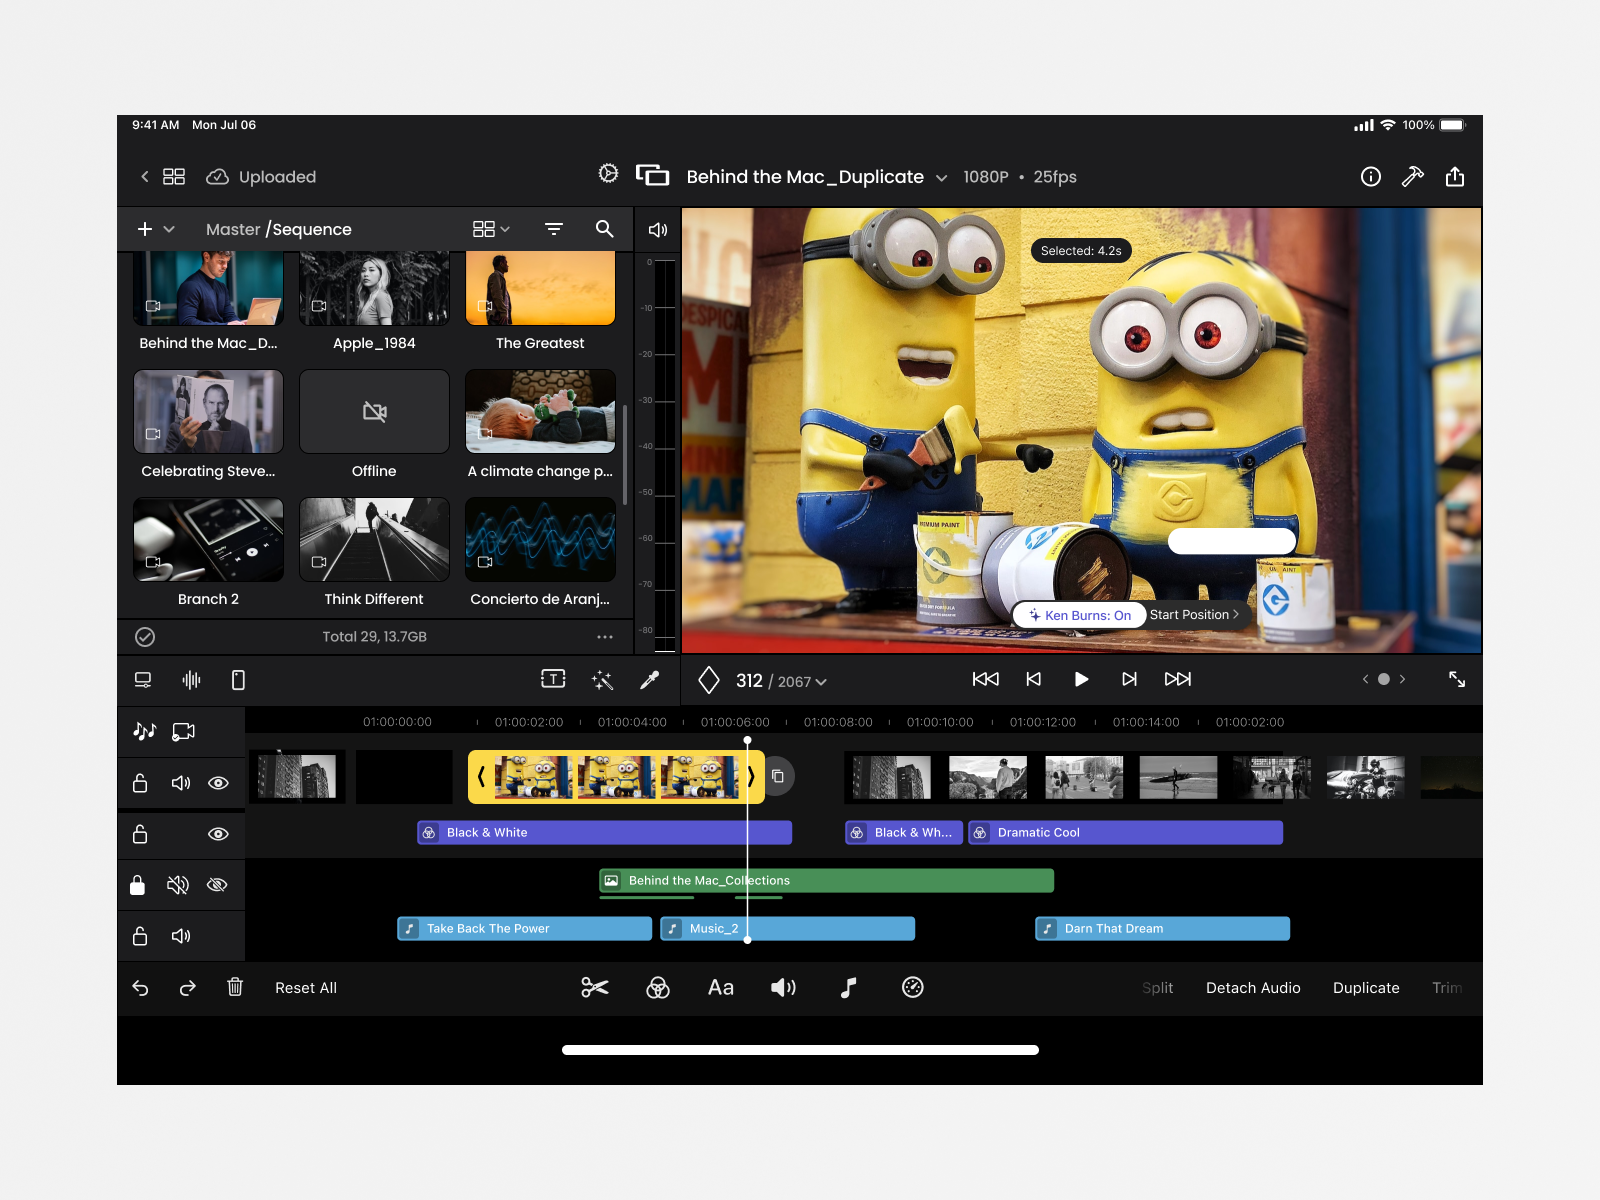The image size is (1600, 1200).
Task: Open project settings gear icon
Action: [608, 173]
